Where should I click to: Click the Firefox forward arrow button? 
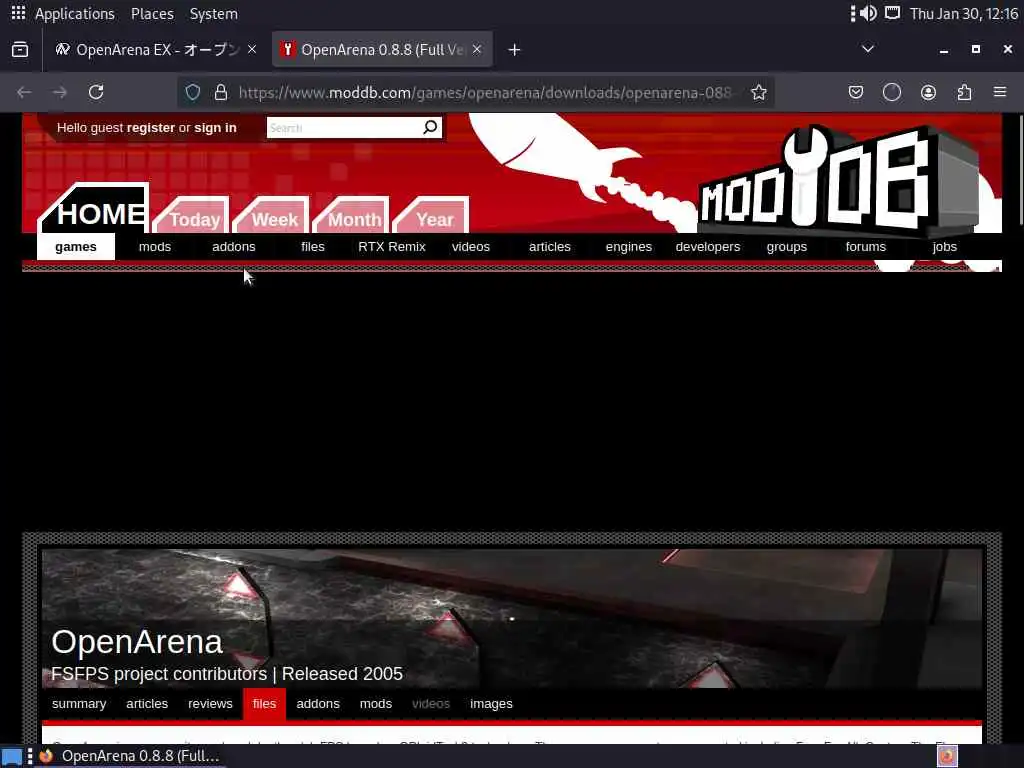(x=60, y=92)
